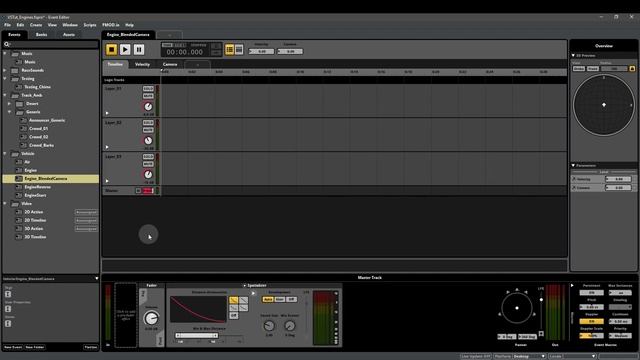This screenshot has width=640, height=360.
Task: Click the add parameter sheet tab
Action: [197, 64]
